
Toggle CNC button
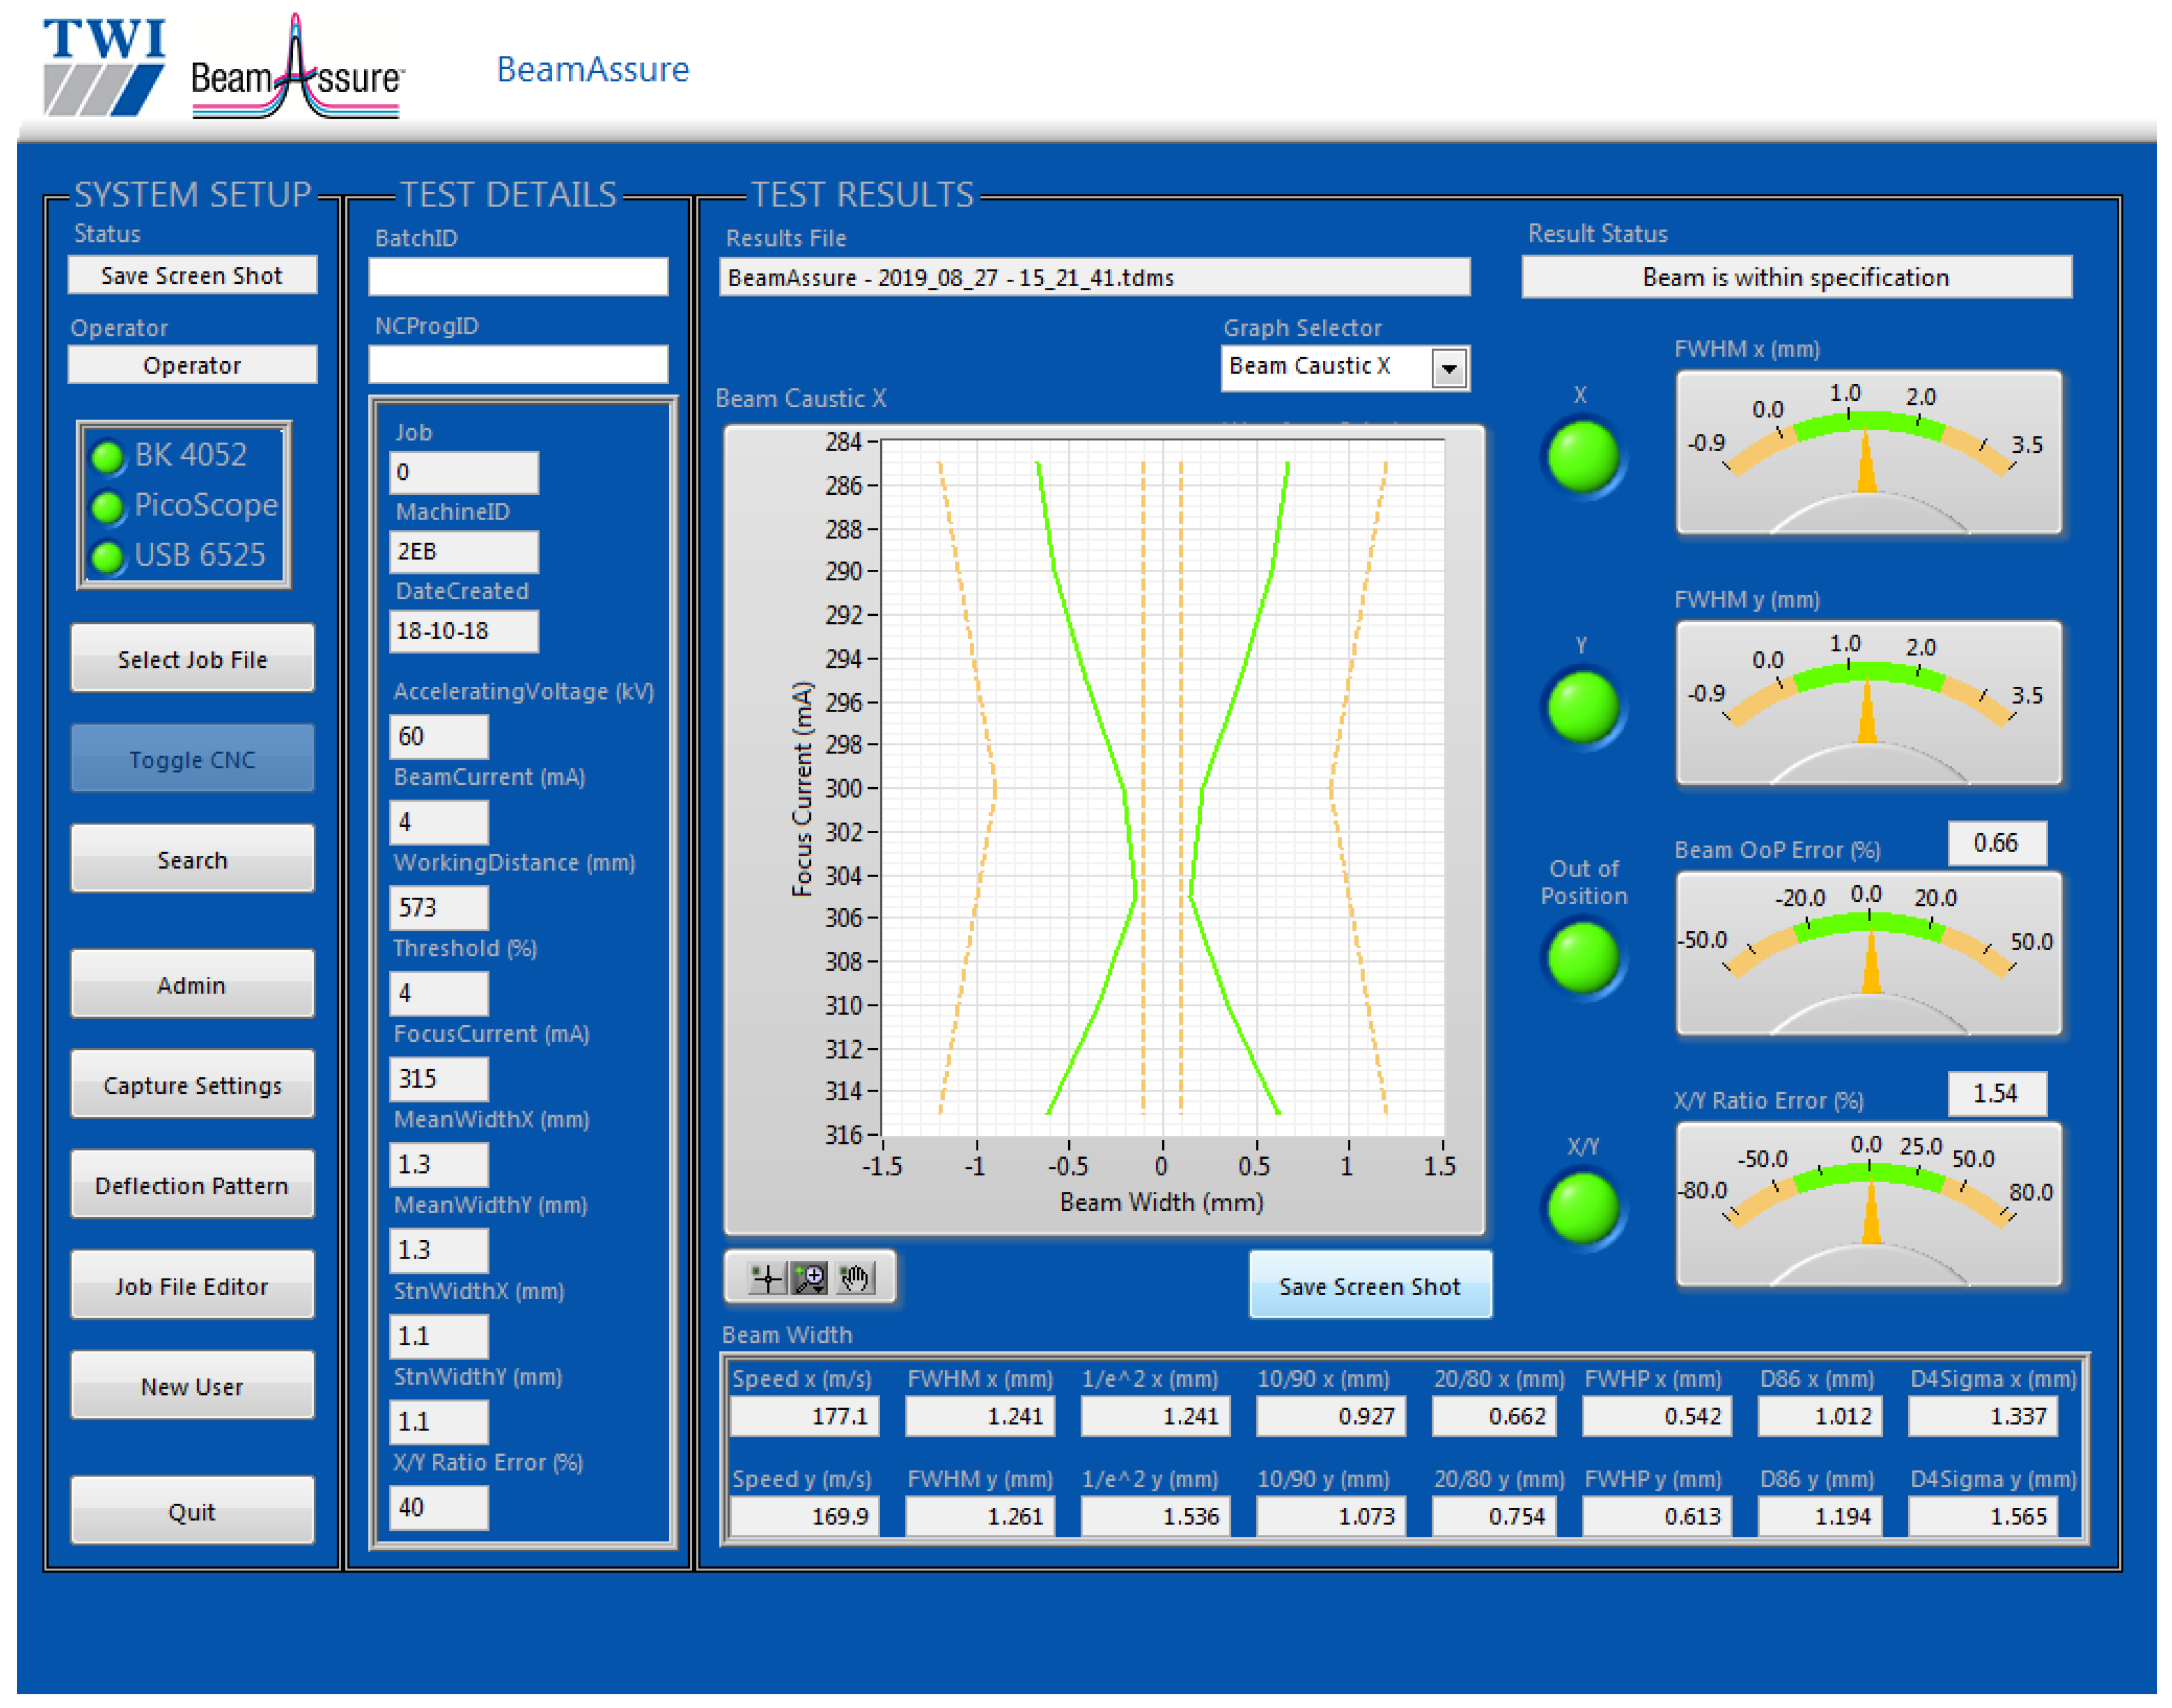(x=192, y=759)
